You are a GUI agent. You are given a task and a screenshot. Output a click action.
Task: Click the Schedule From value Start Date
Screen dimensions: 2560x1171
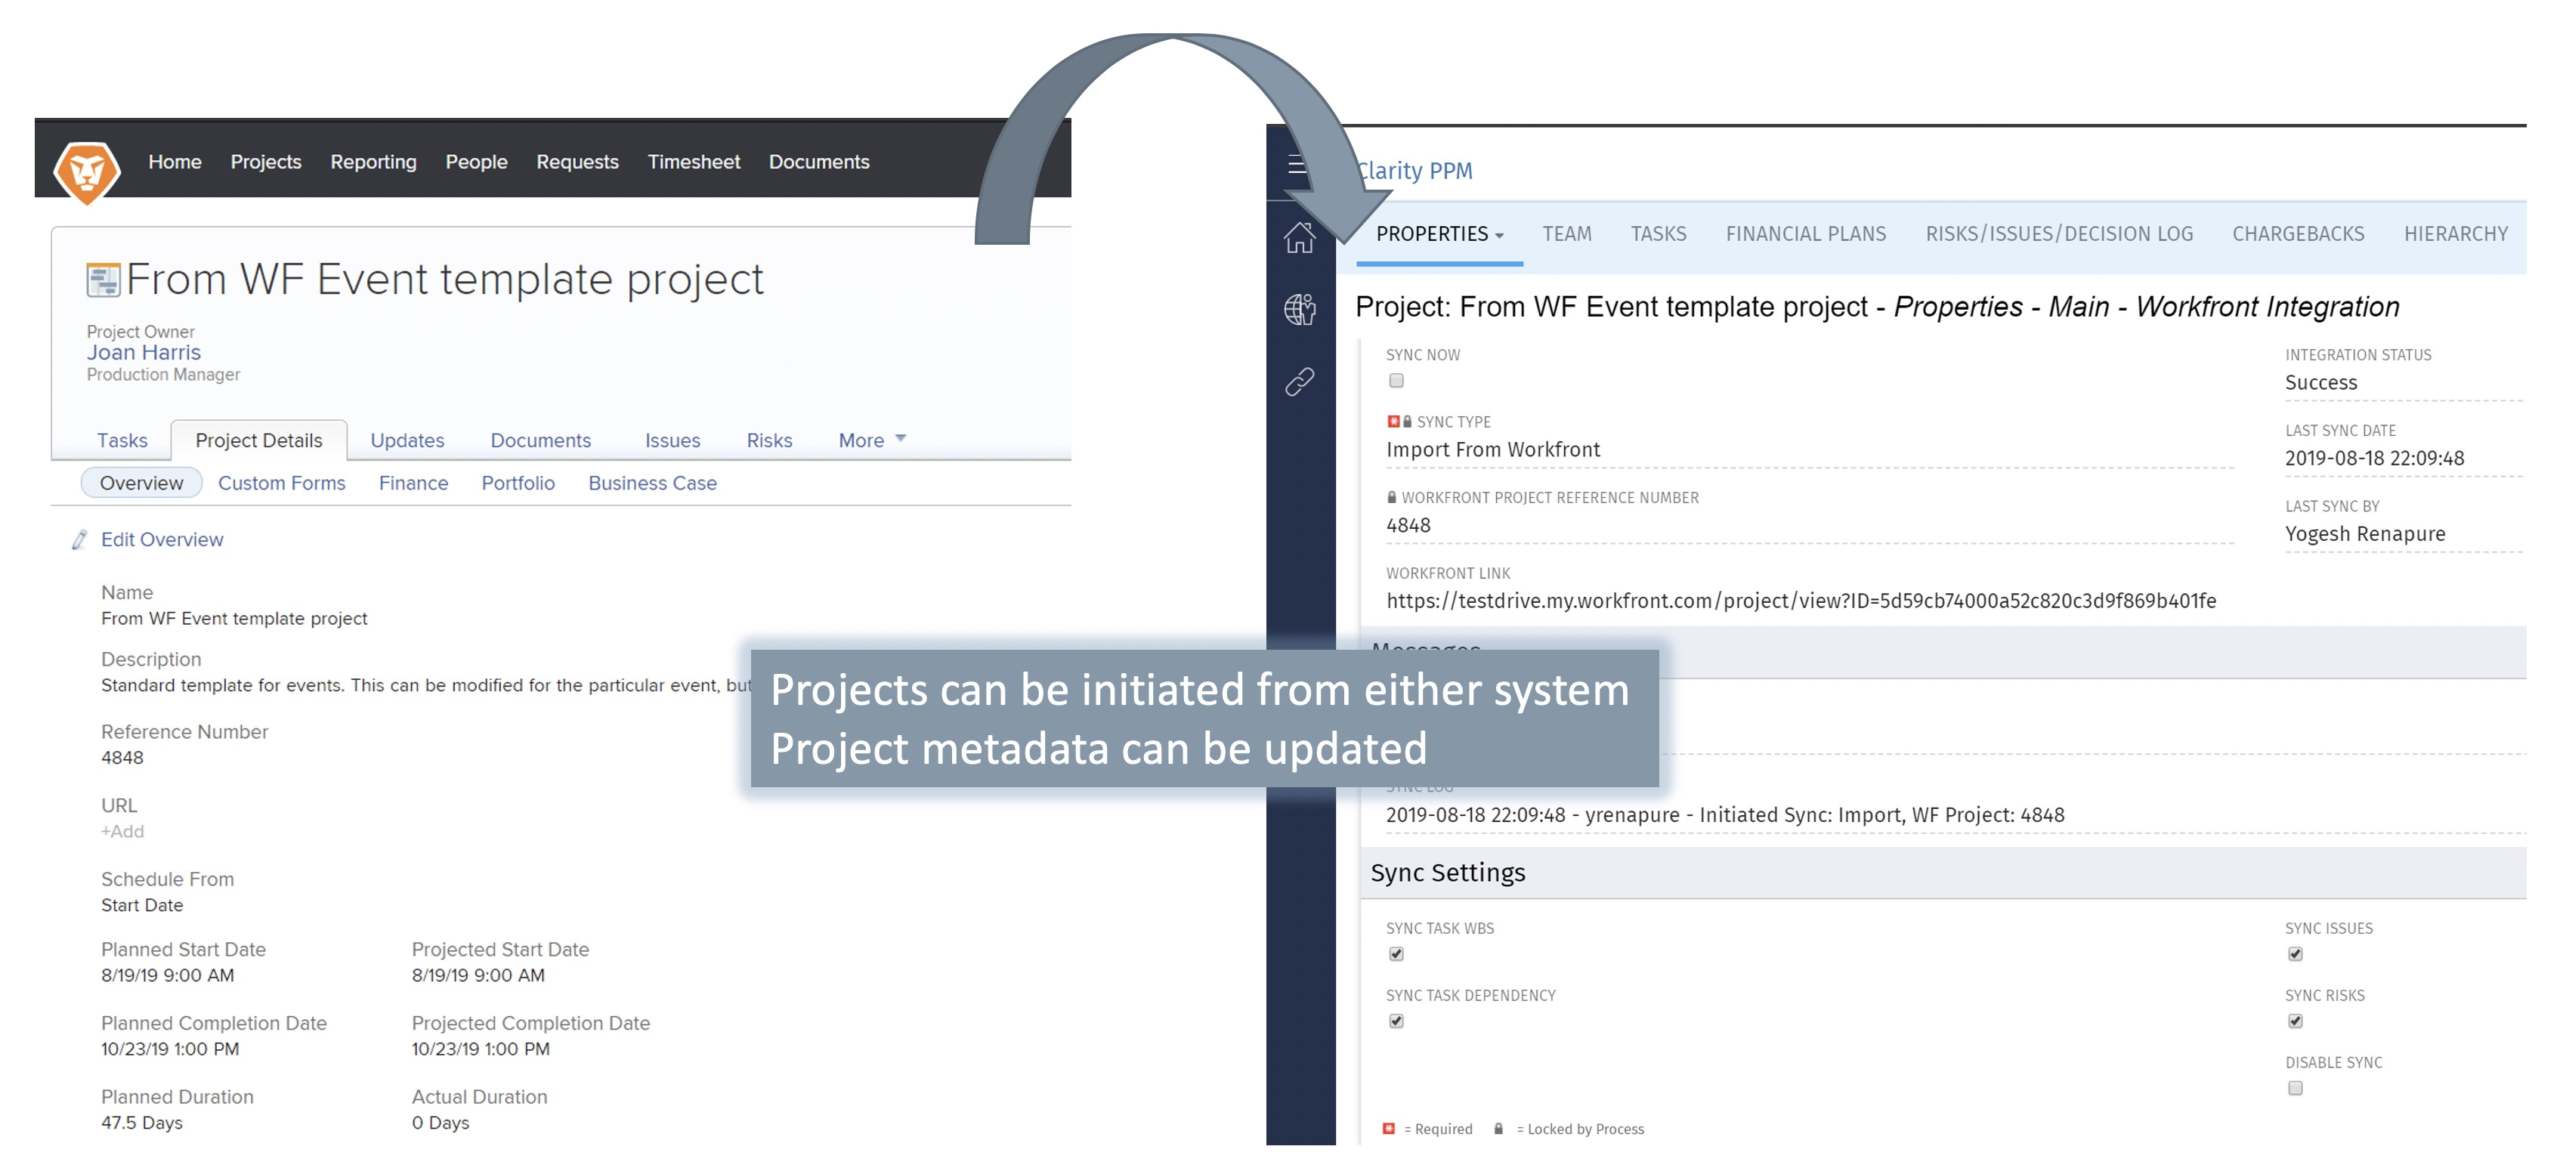(x=141, y=905)
